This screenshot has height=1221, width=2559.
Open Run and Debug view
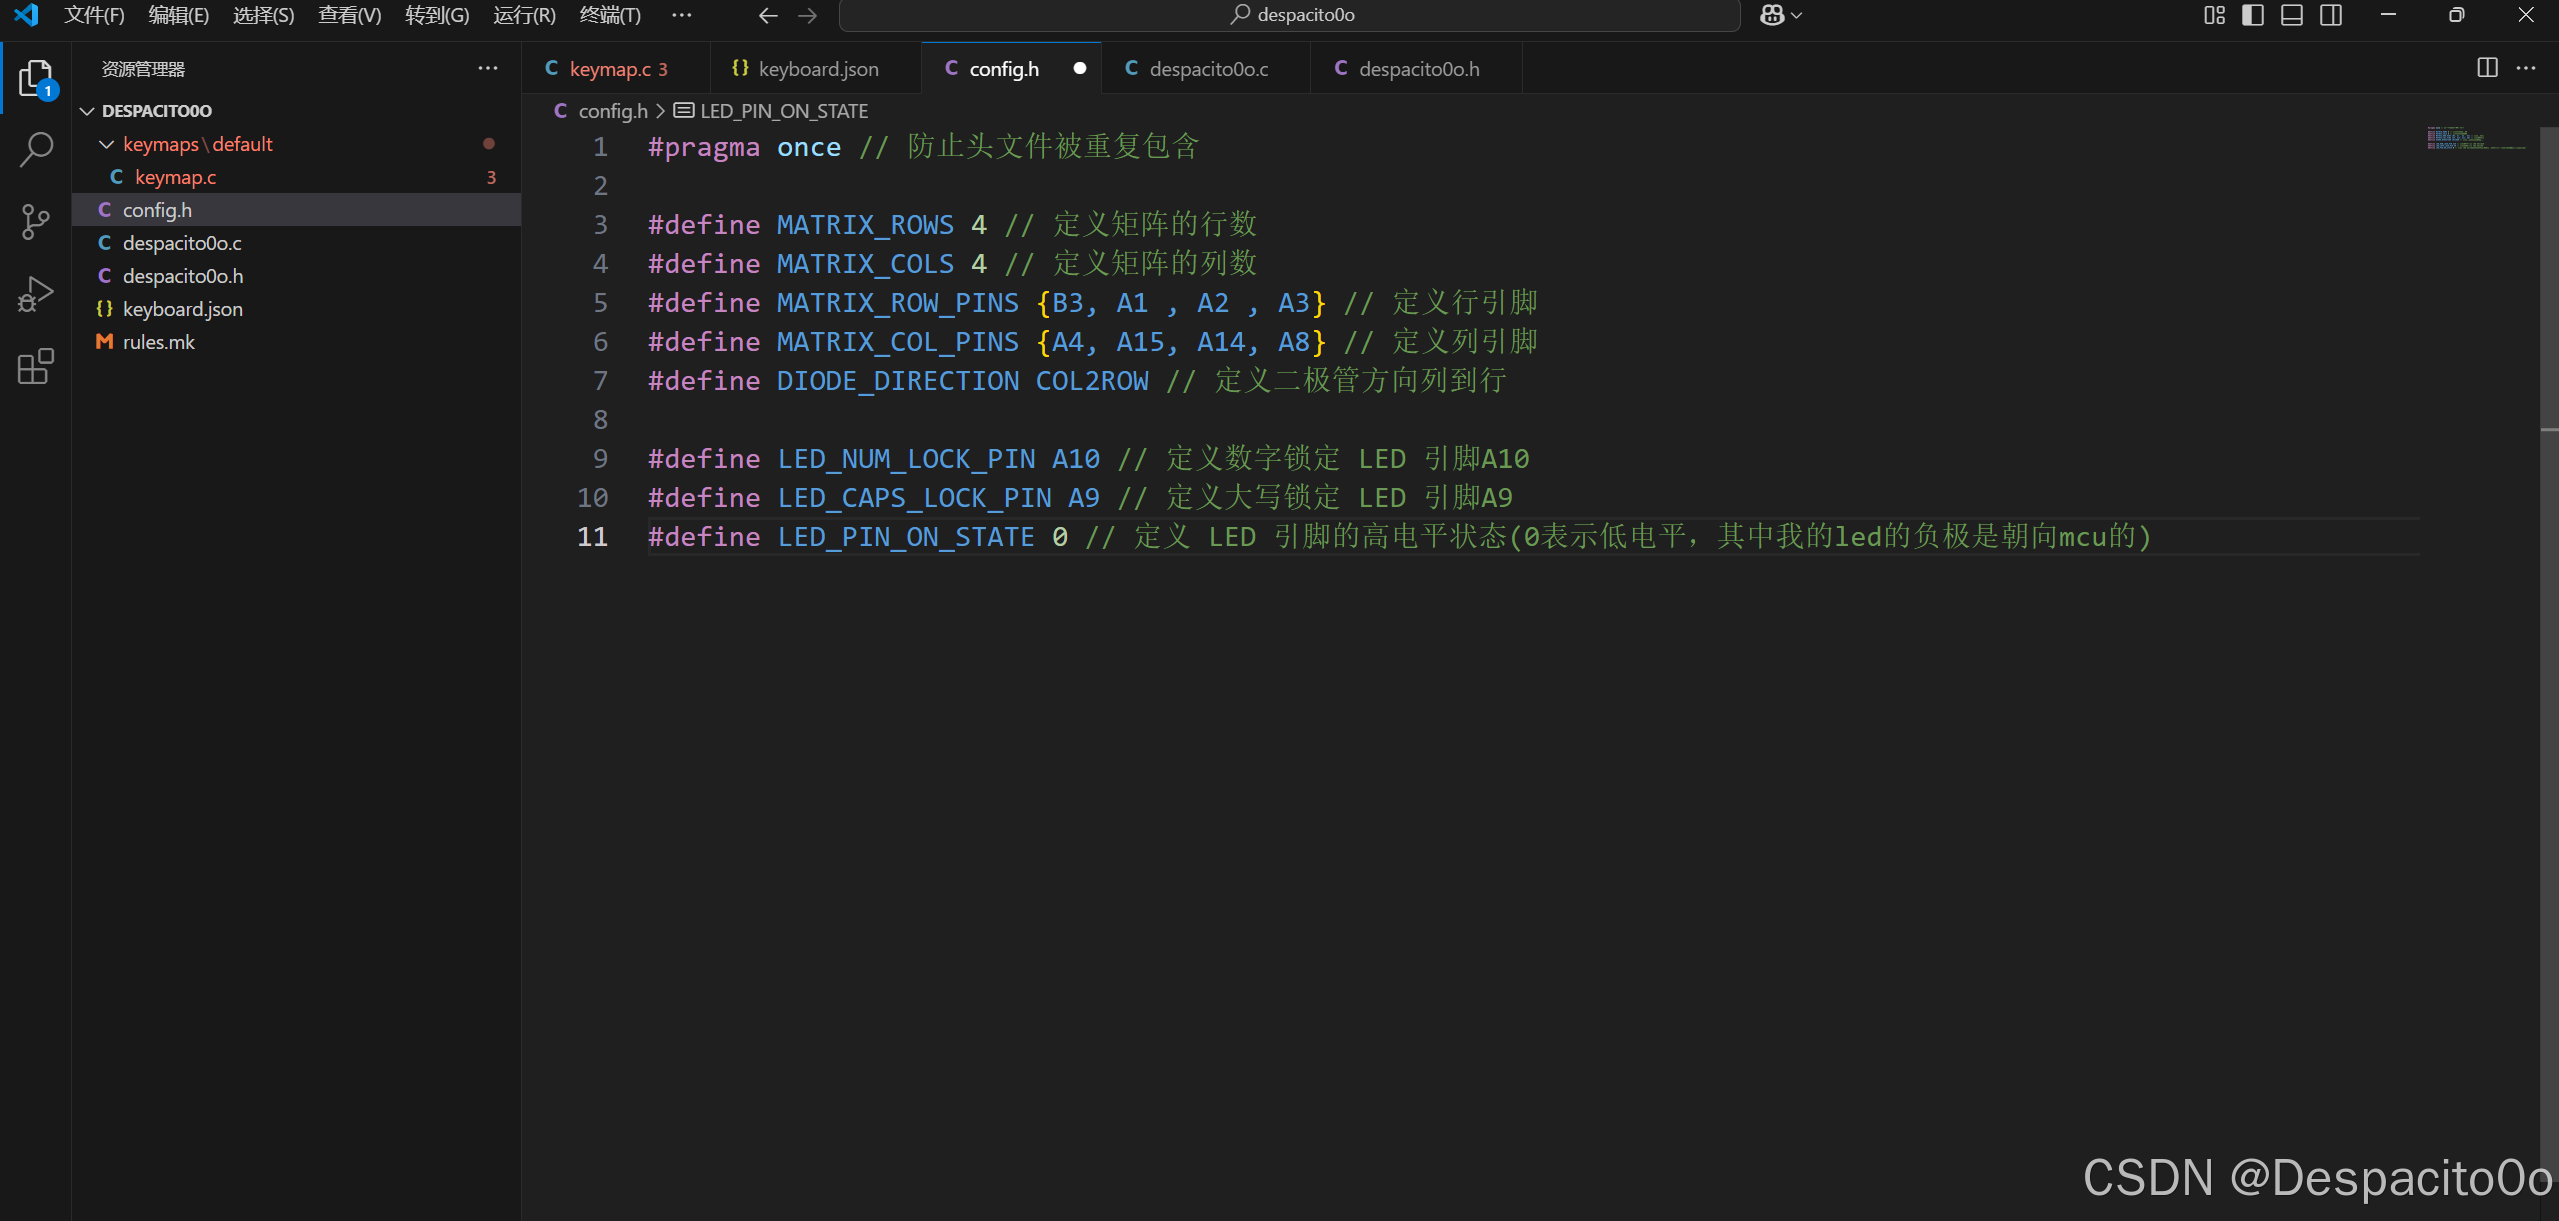coord(36,295)
